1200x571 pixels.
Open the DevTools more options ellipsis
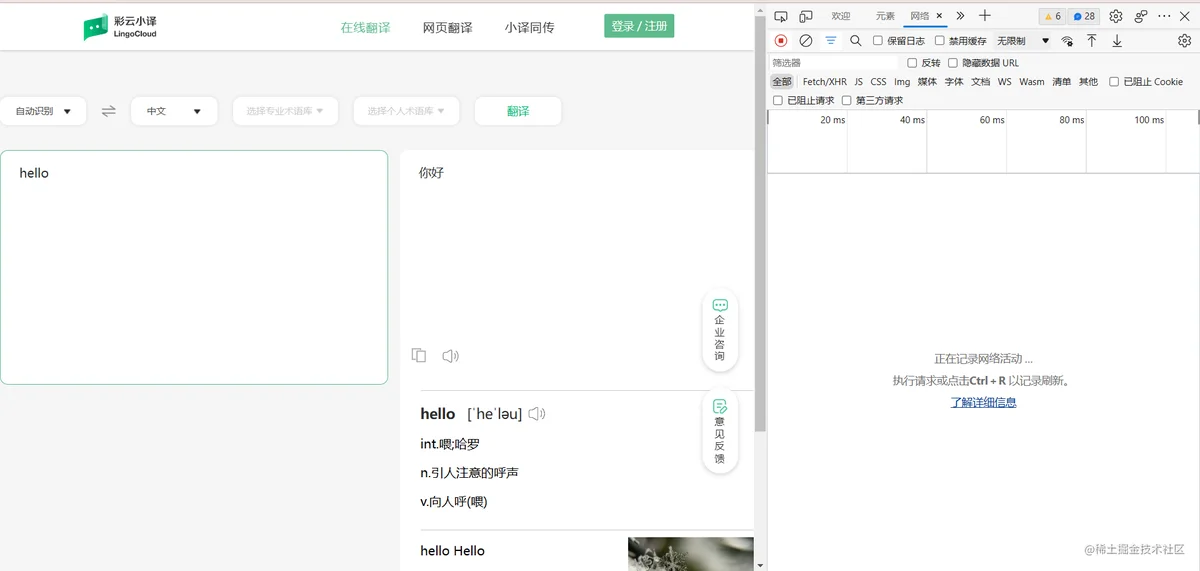1166,16
